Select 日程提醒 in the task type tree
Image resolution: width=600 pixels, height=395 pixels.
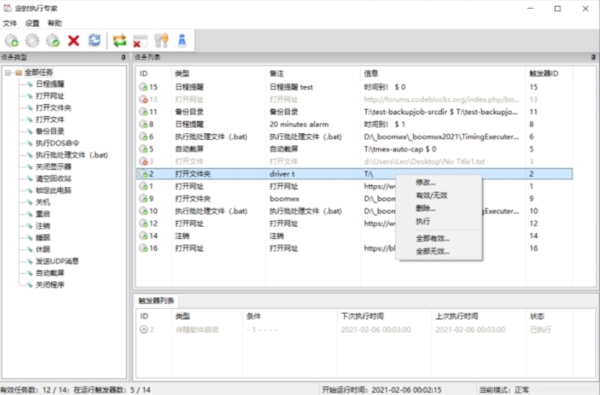tap(50, 84)
